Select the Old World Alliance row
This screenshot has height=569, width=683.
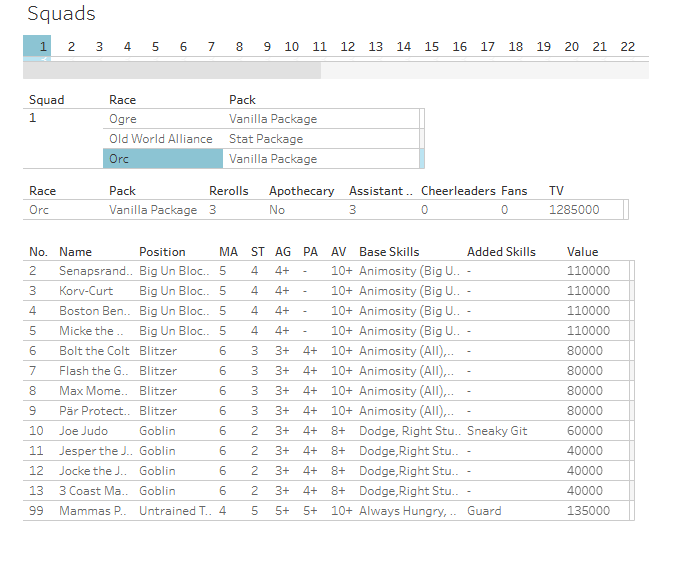click(160, 139)
